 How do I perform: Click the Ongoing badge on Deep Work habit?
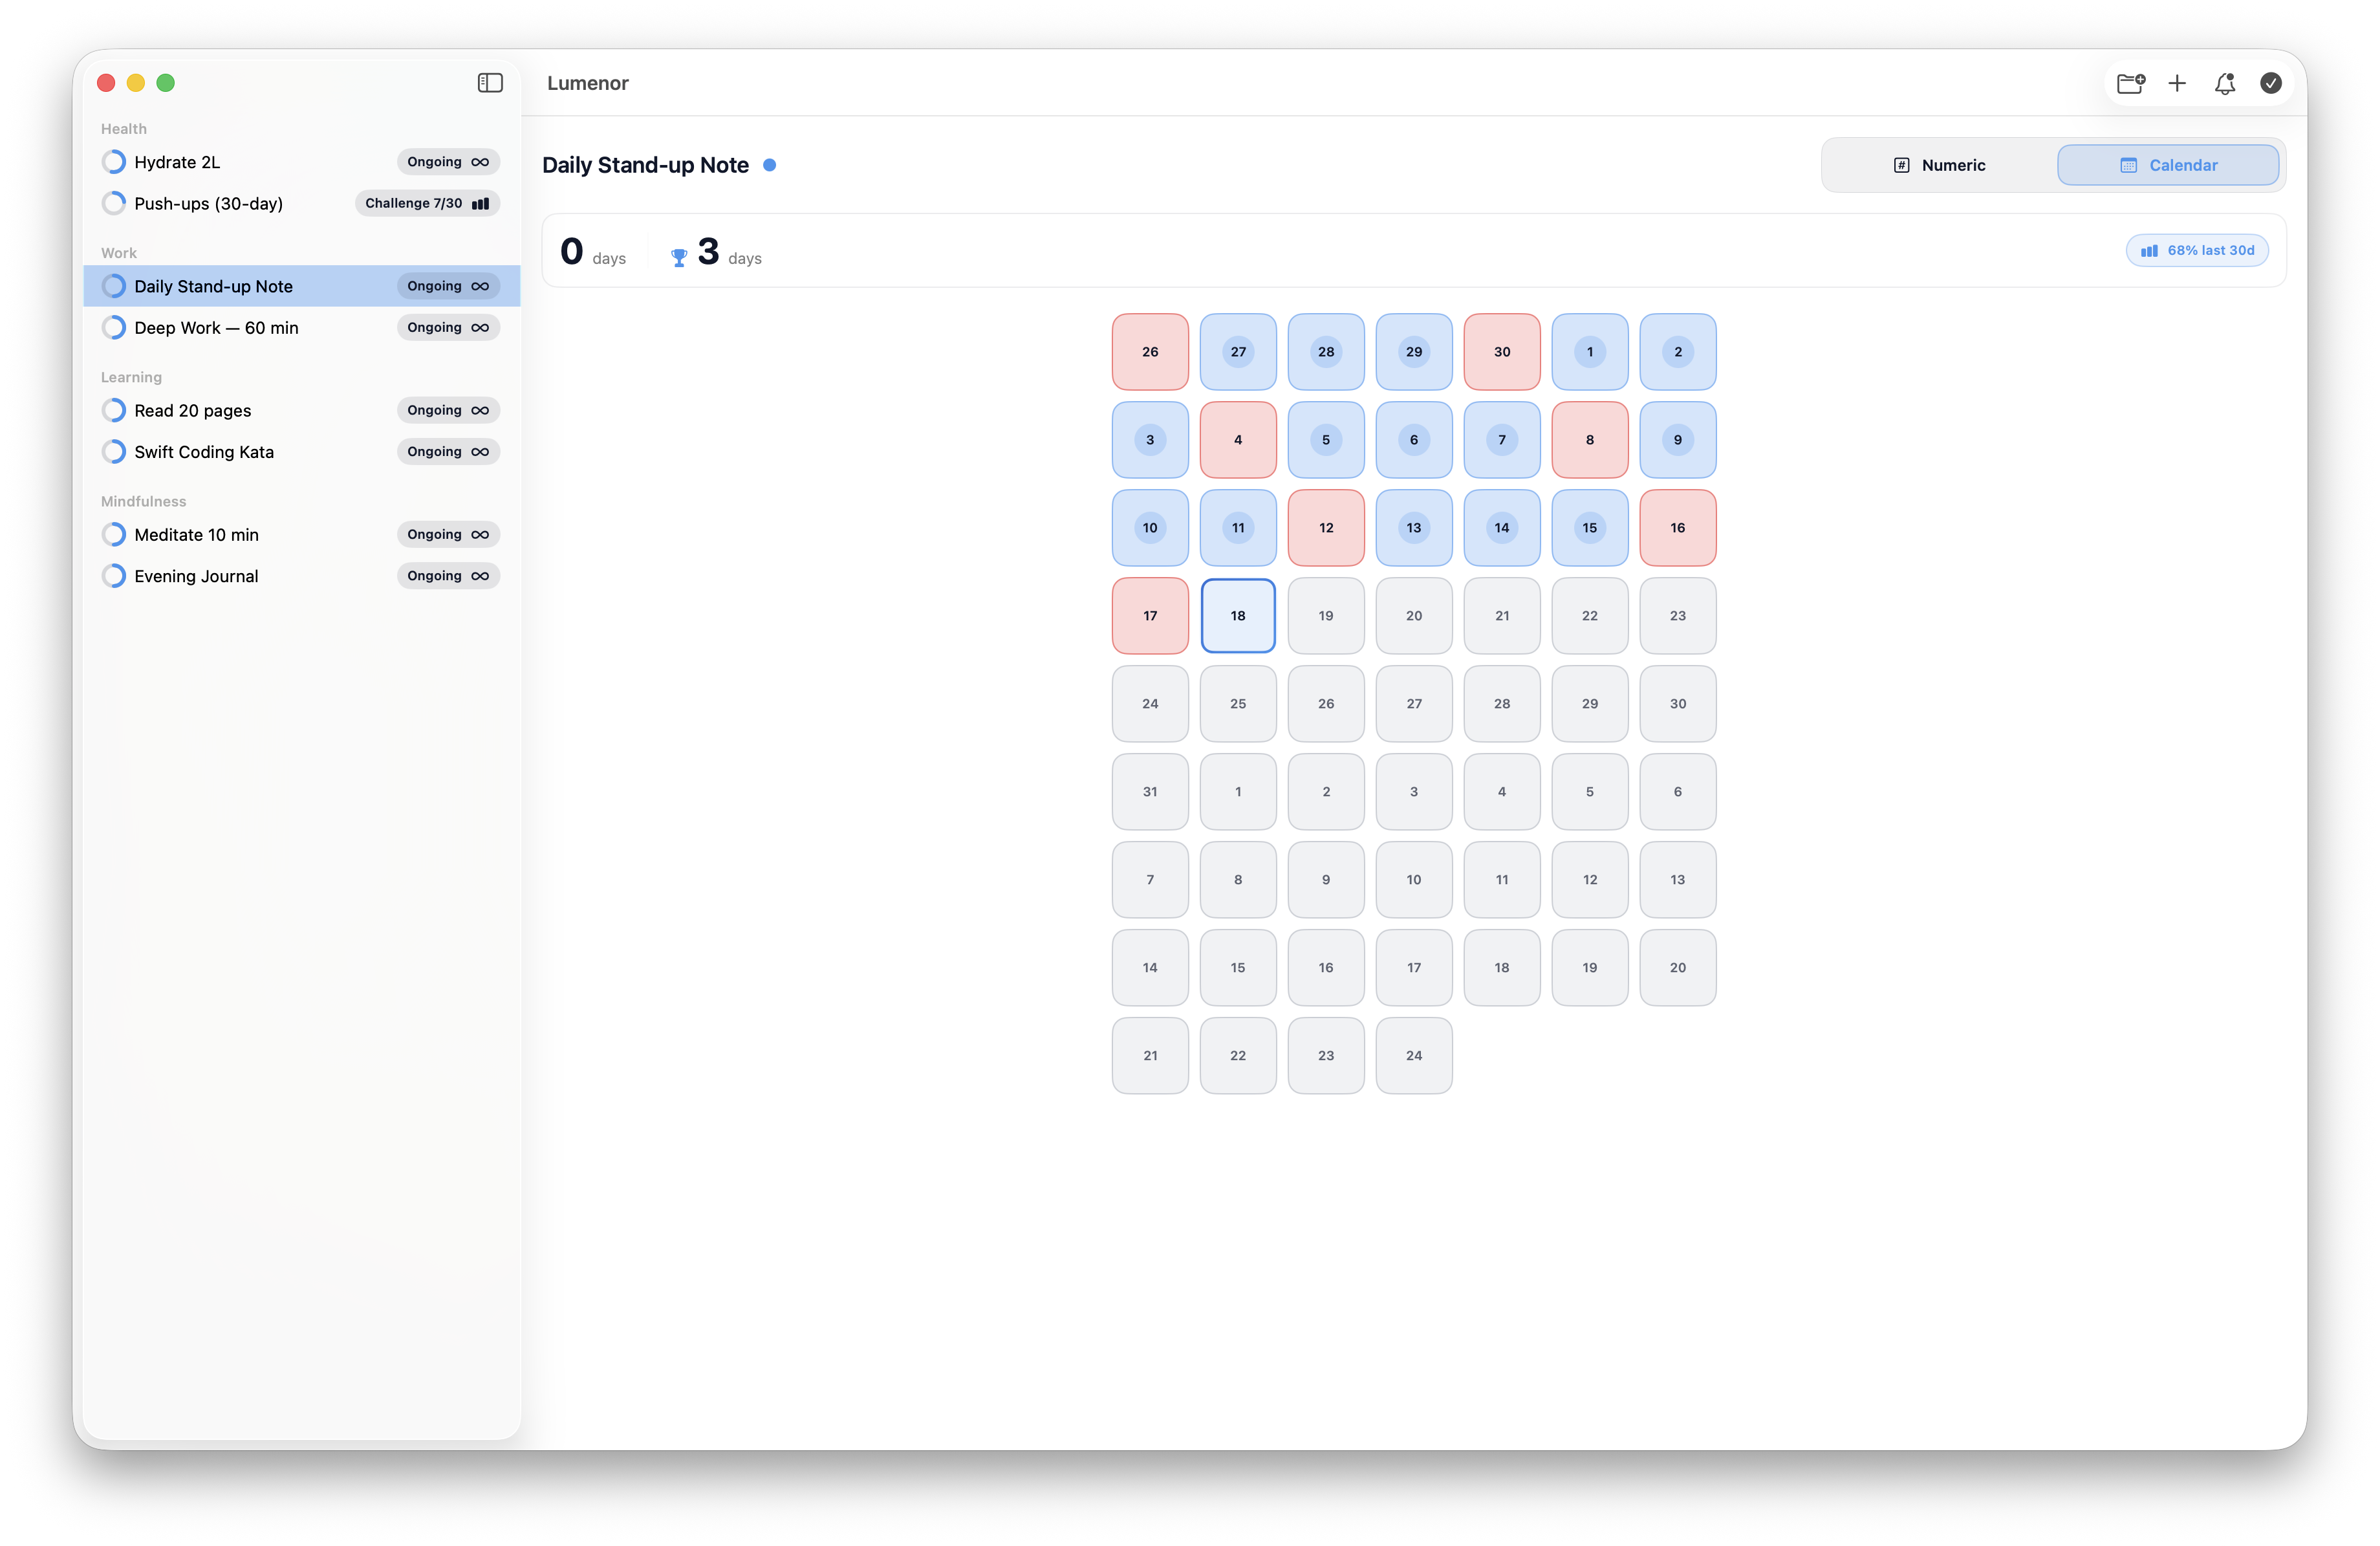tap(447, 327)
